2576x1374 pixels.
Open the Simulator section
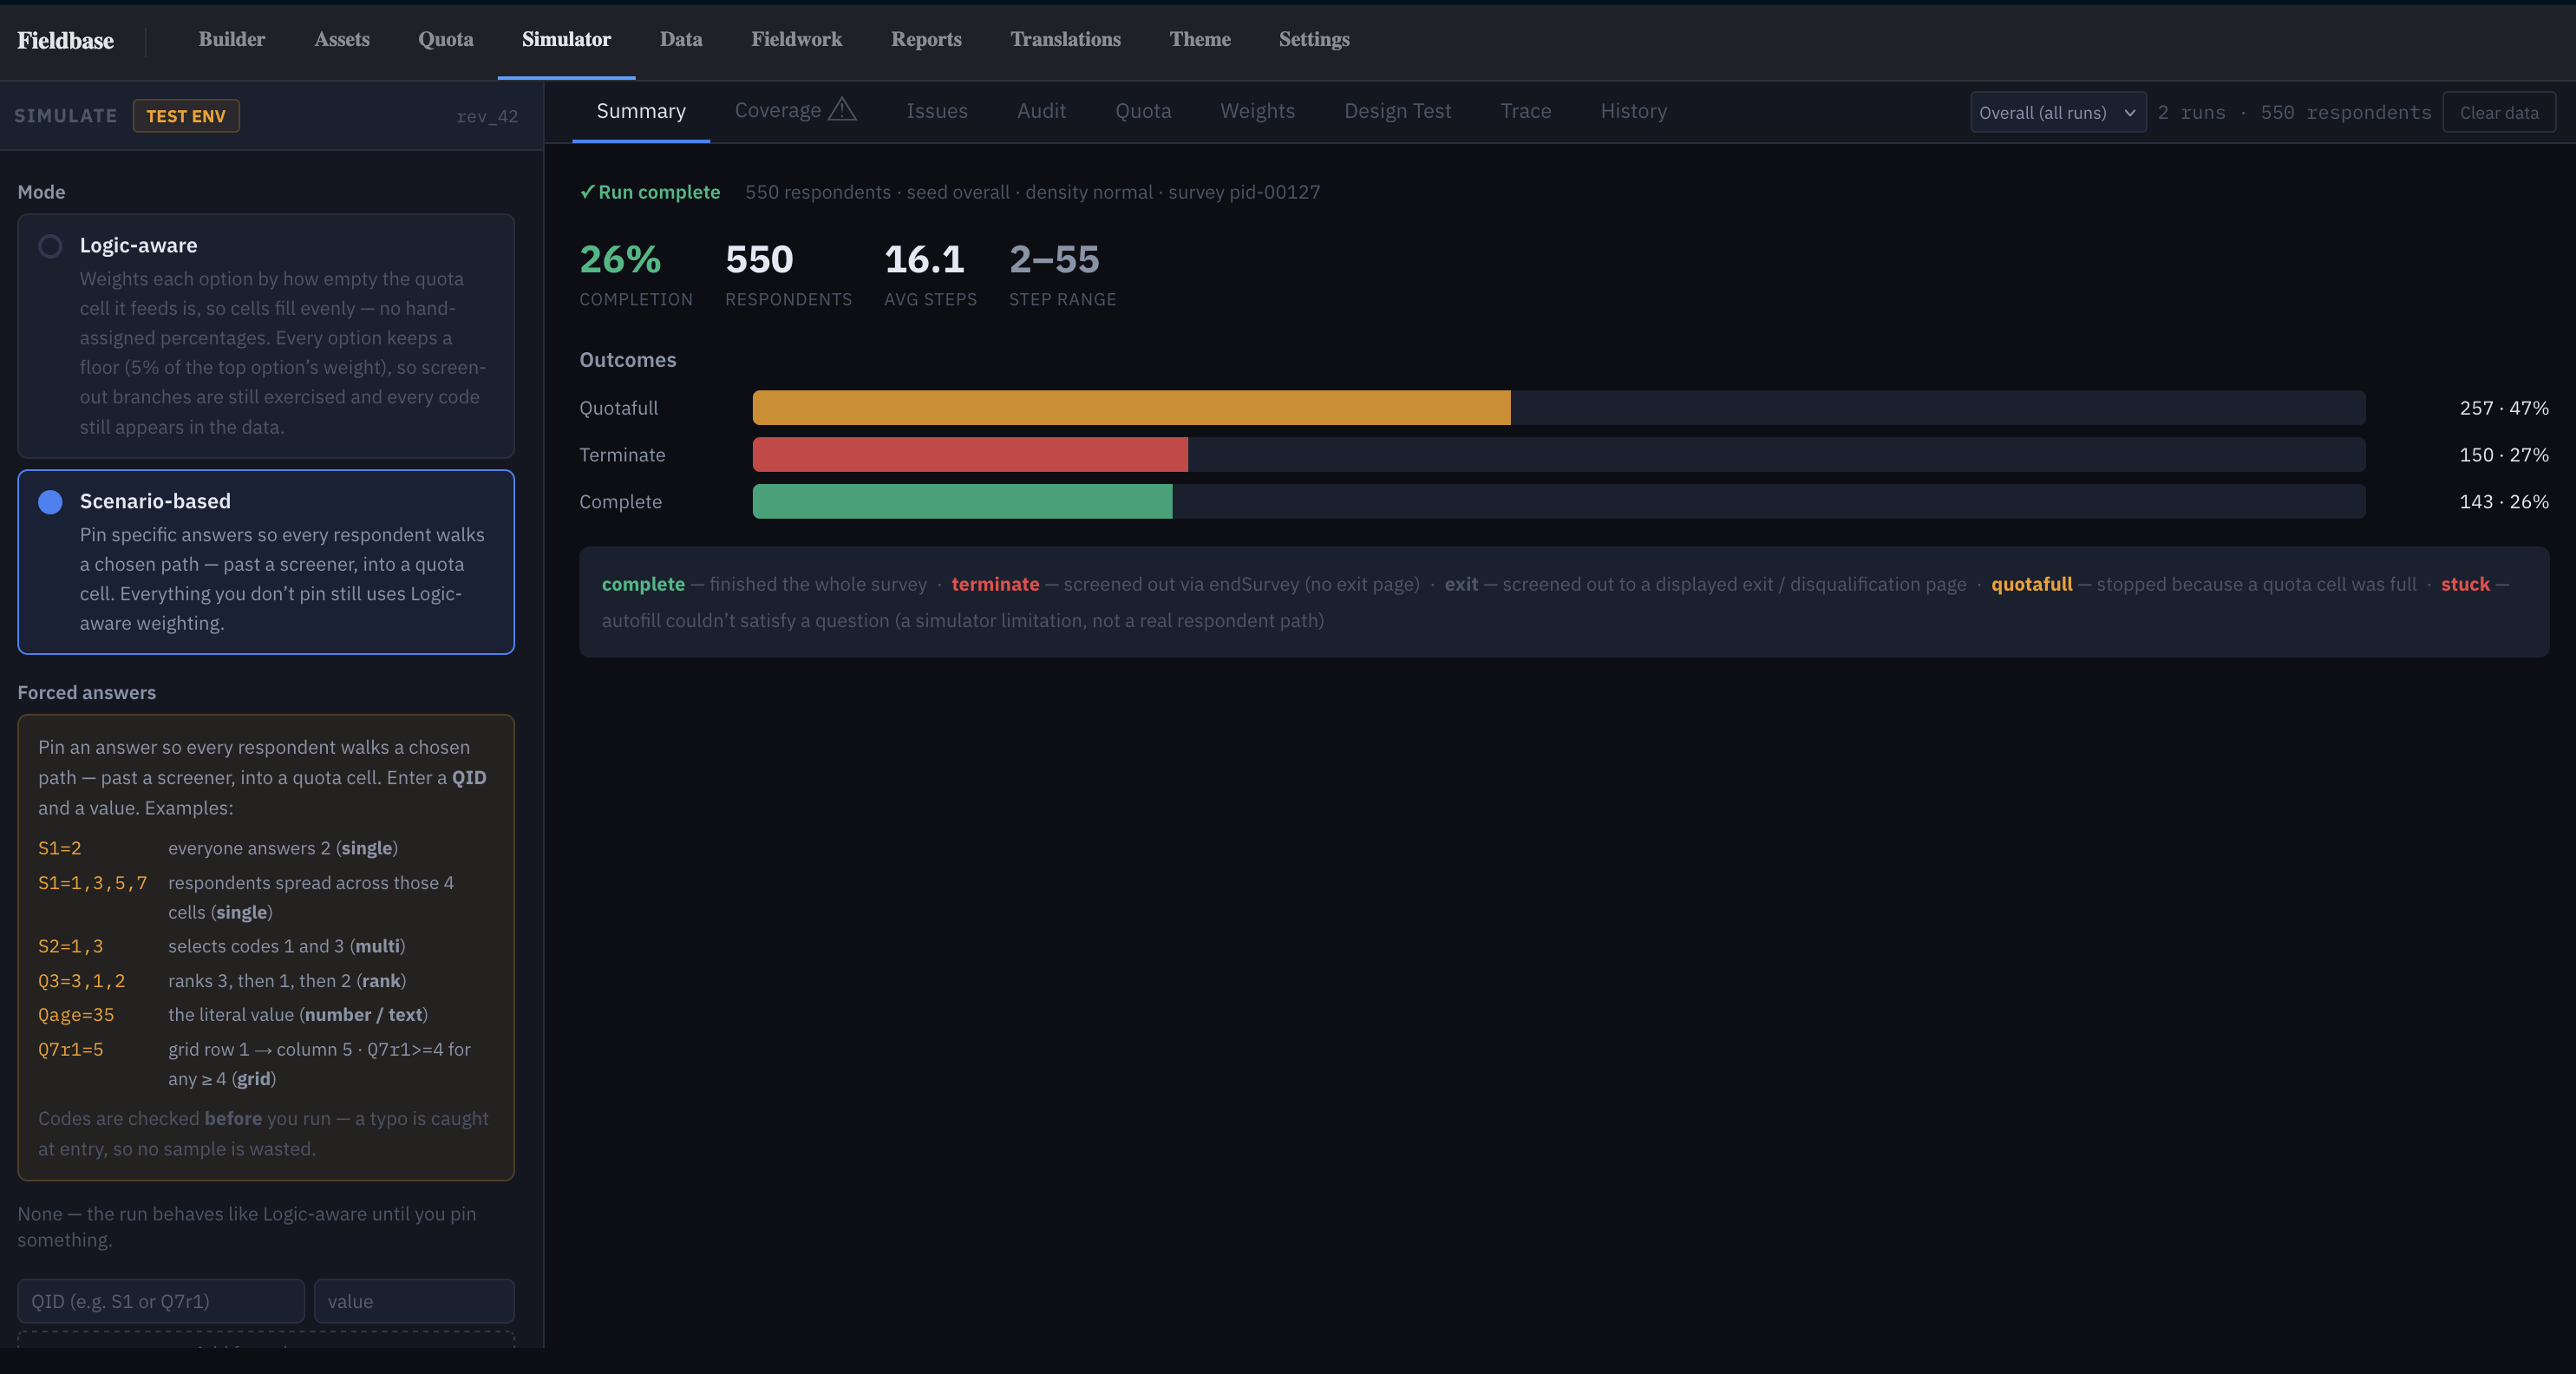[566, 39]
